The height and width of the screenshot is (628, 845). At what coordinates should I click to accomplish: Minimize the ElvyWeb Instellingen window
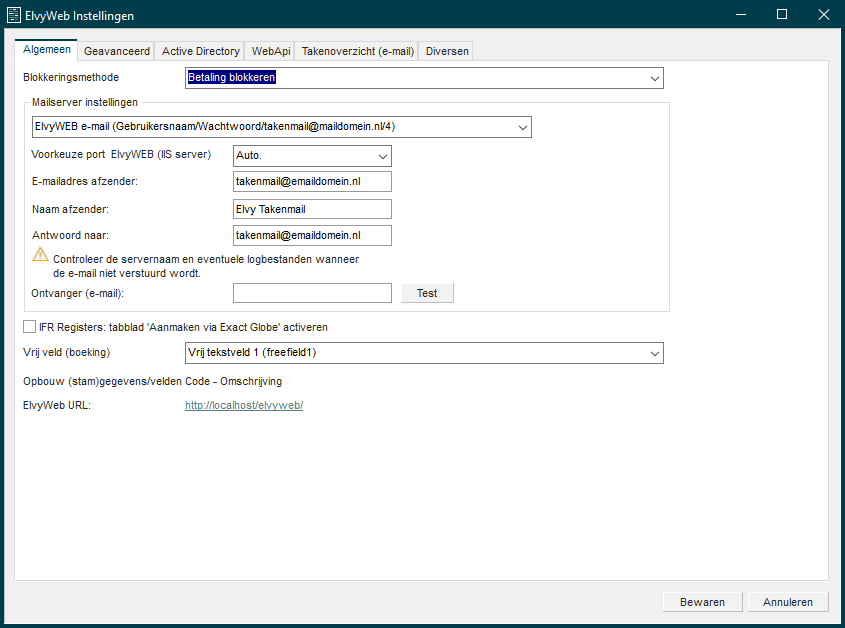pos(741,15)
